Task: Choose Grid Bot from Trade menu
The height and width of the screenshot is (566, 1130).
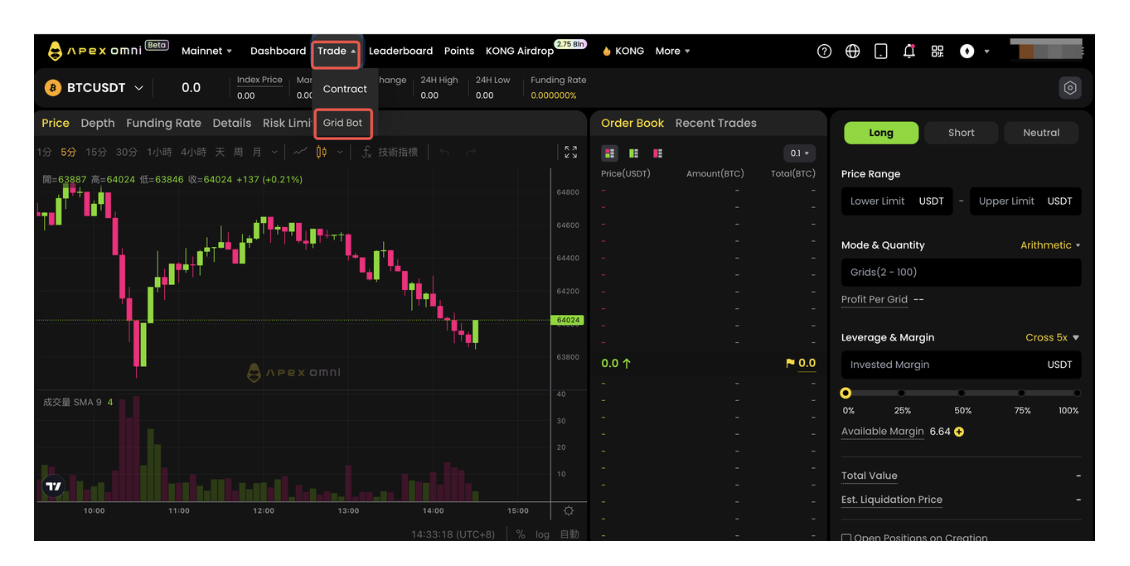Action: [x=343, y=123]
